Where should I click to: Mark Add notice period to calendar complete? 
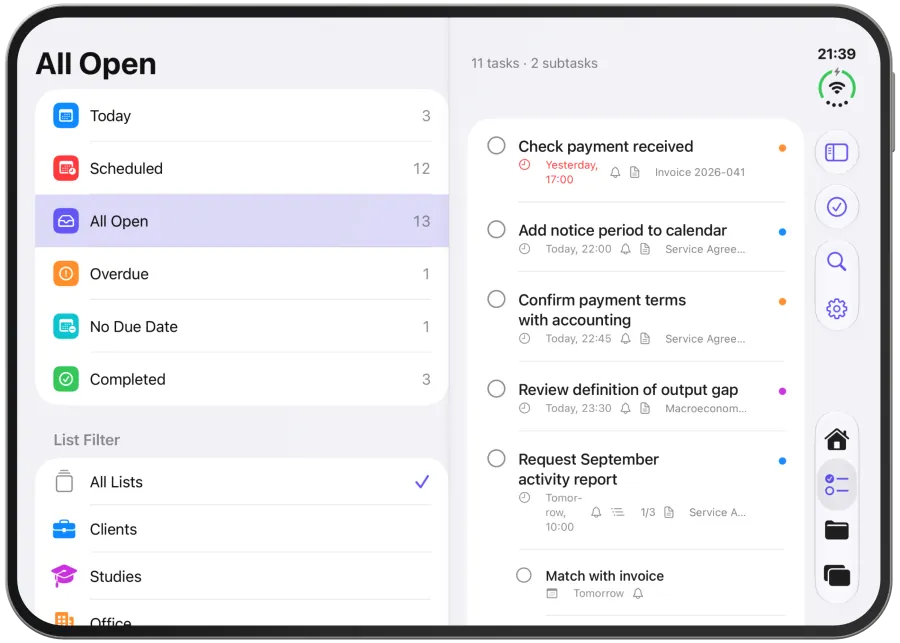[x=496, y=230]
